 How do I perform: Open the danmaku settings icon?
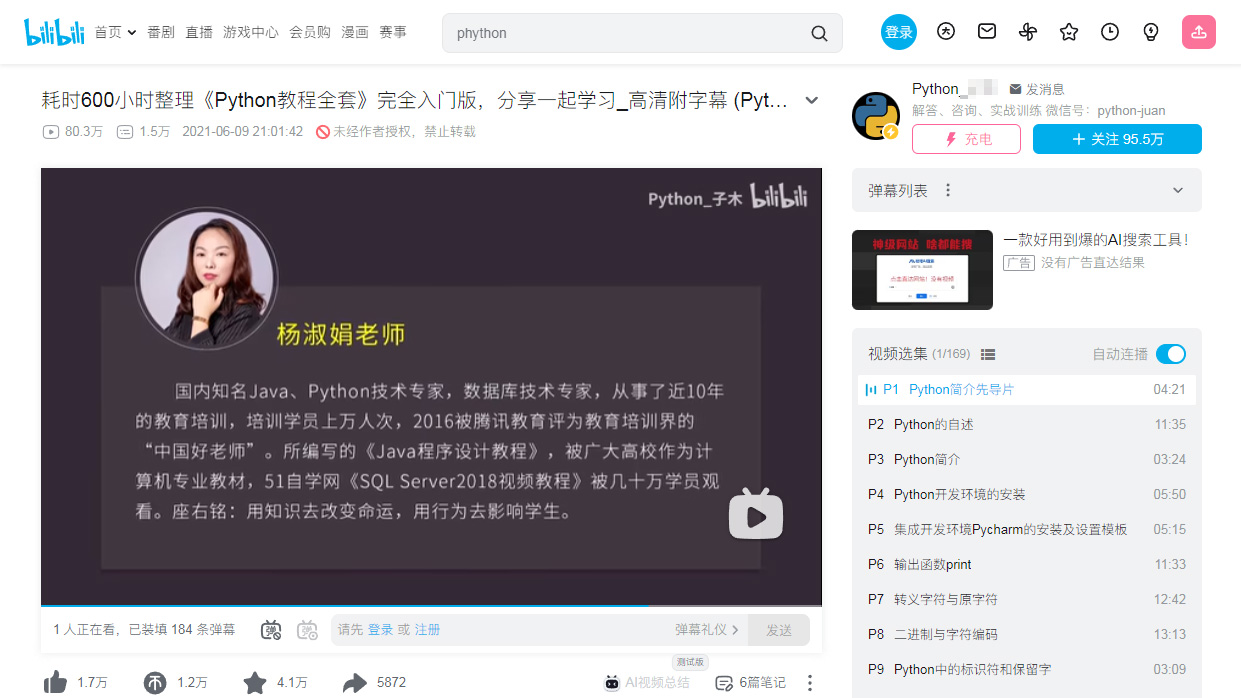pos(307,630)
